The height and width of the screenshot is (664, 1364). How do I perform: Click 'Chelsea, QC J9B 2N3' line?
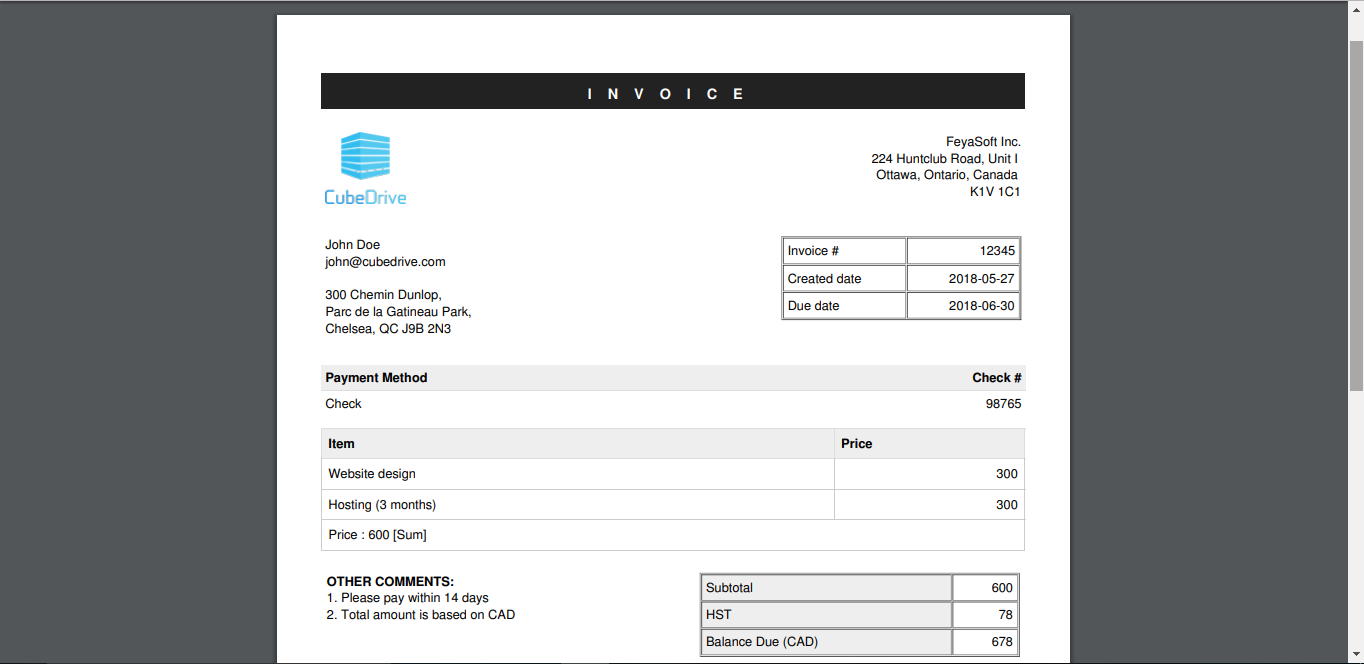(388, 328)
